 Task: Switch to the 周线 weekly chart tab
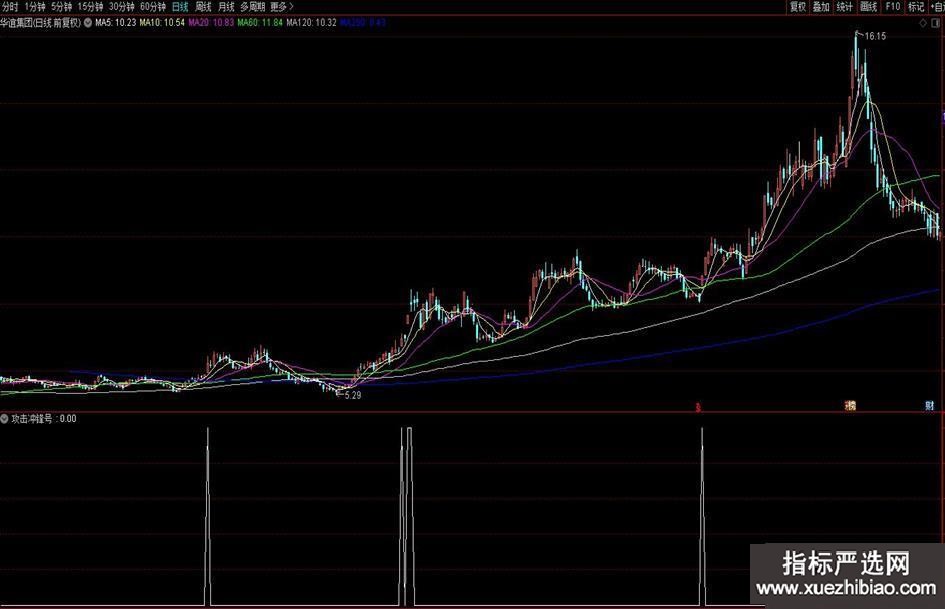[x=203, y=7]
